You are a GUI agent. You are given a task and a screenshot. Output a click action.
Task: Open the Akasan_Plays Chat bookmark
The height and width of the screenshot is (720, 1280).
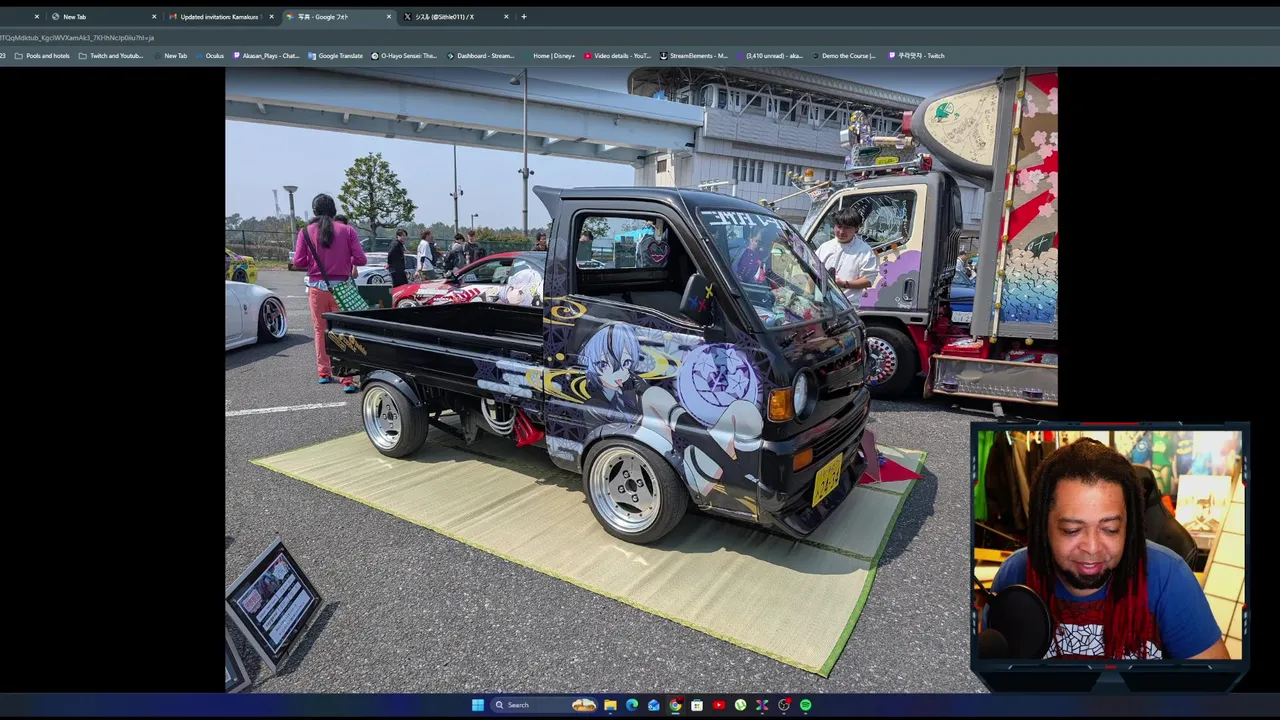click(x=265, y=56)
